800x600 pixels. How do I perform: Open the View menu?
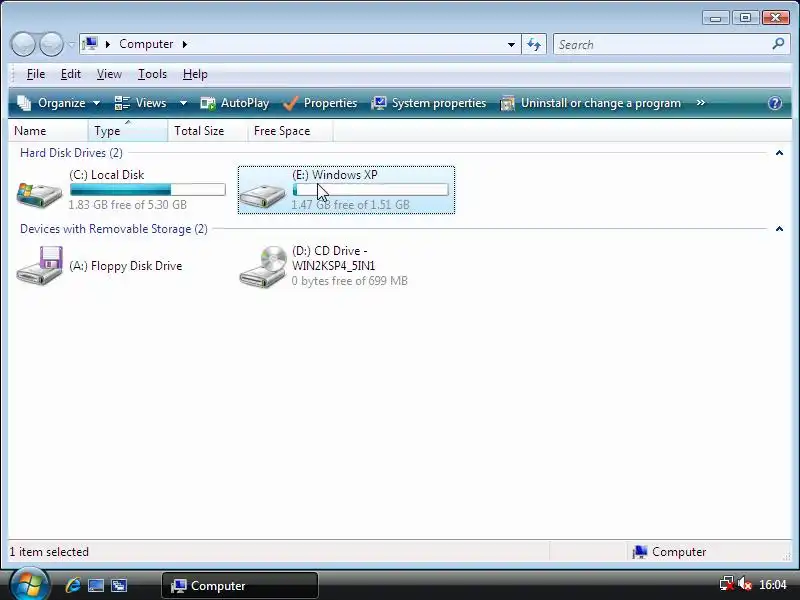pyautogui.click(x=109, y=74)
